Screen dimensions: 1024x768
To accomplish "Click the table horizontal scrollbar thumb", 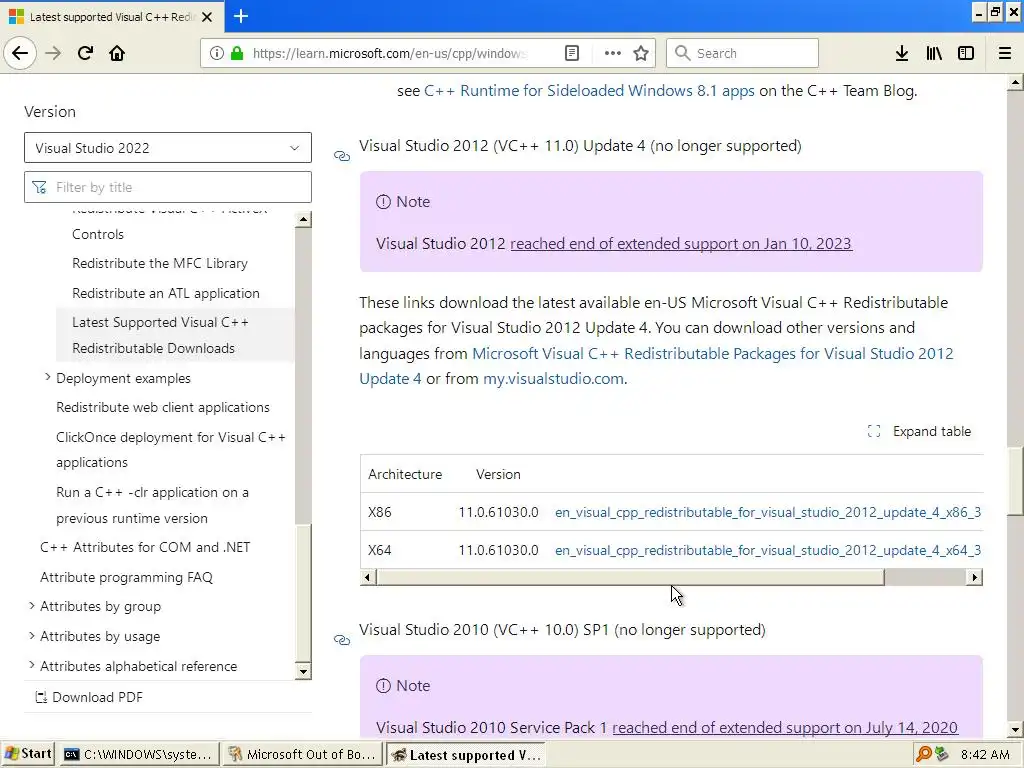I will pyautogui.click(x=630, y=577).
